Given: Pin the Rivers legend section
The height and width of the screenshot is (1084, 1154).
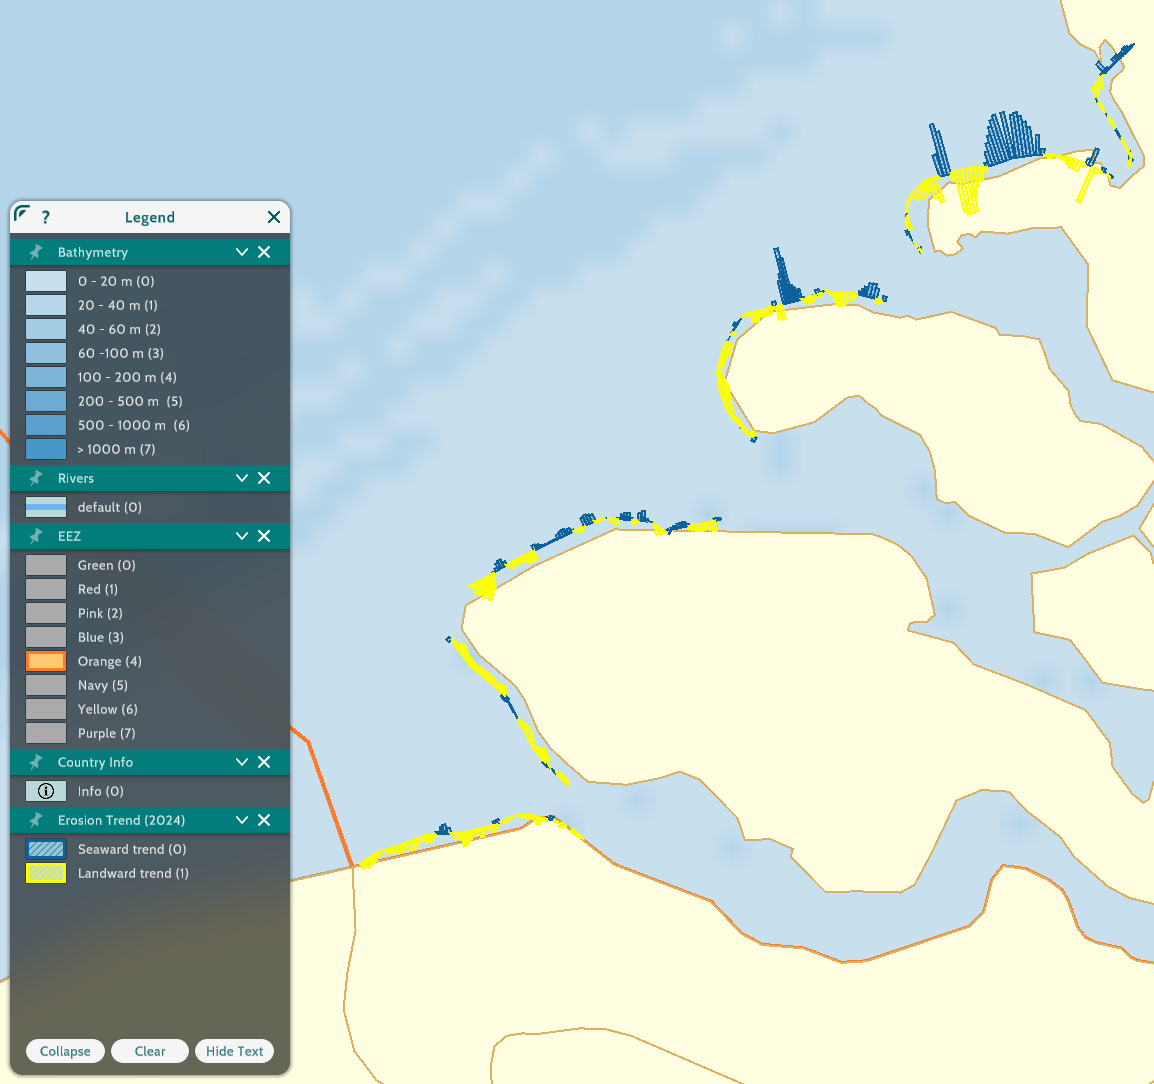Looking at the screenshot, I should [x=36, y=478].
